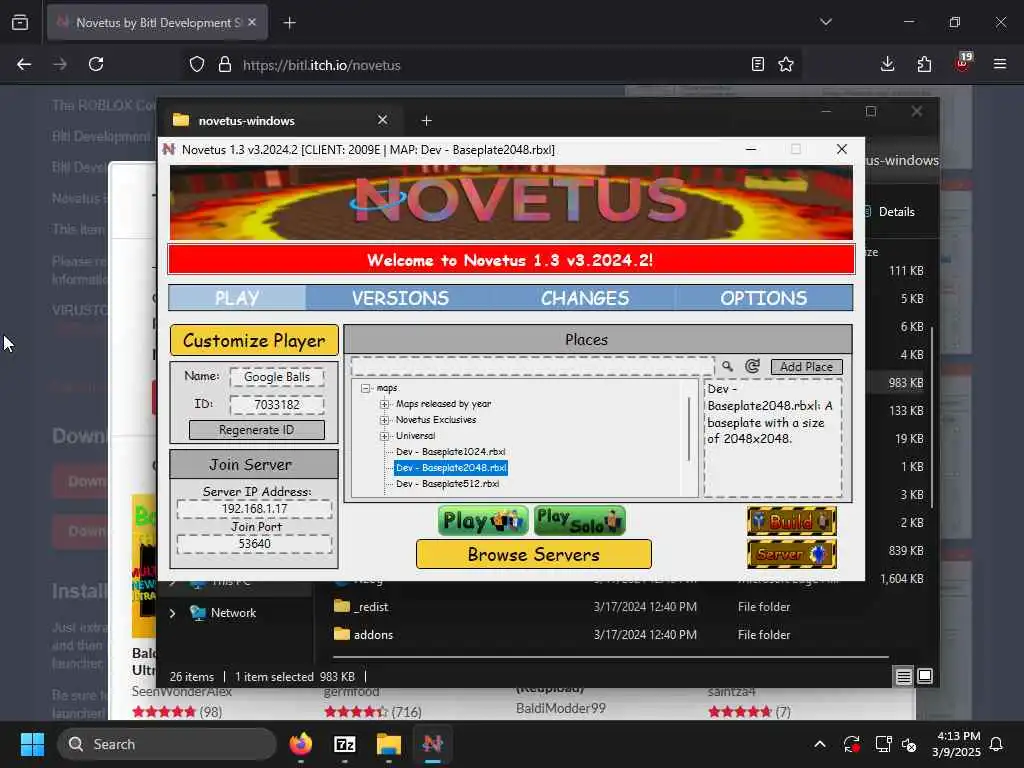Click the Join Port field
This screenshot has width=1024, height=768.
coord(254,544)
